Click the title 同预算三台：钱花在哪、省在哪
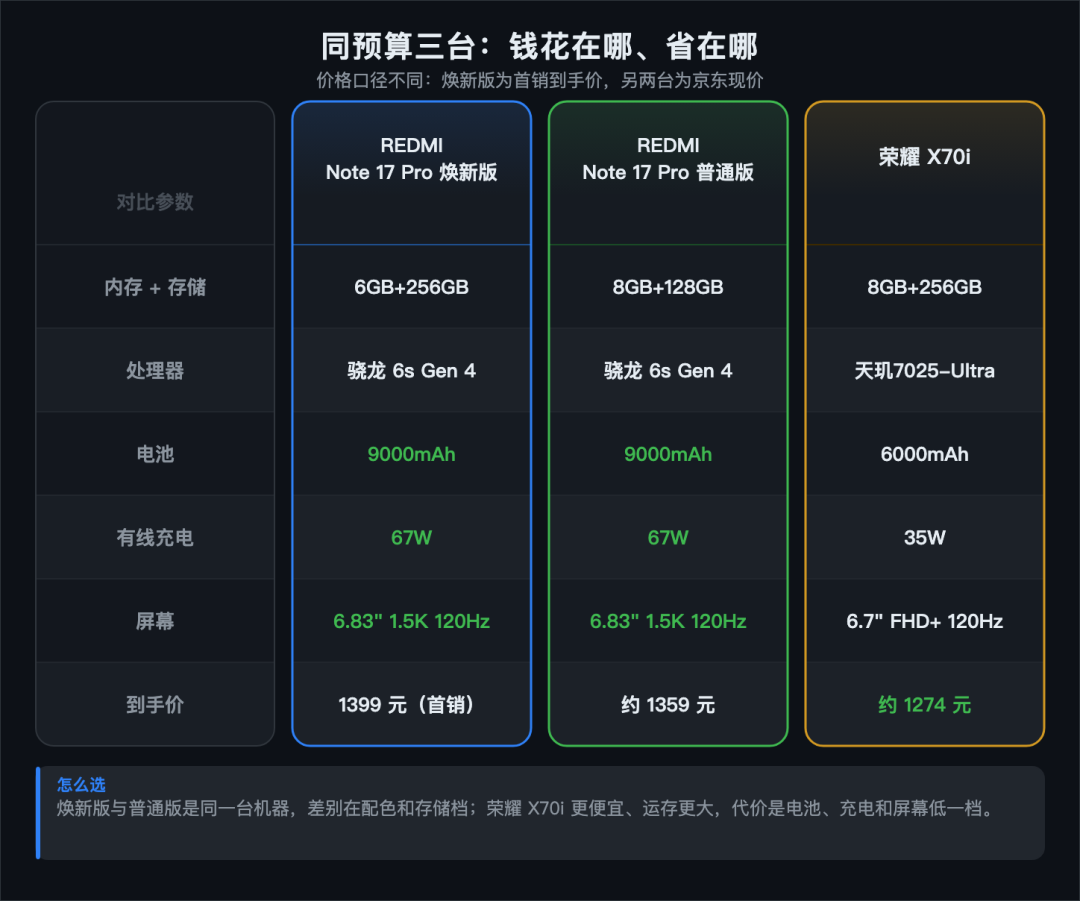Screen dimensions: 1080x901 point(539,47)
